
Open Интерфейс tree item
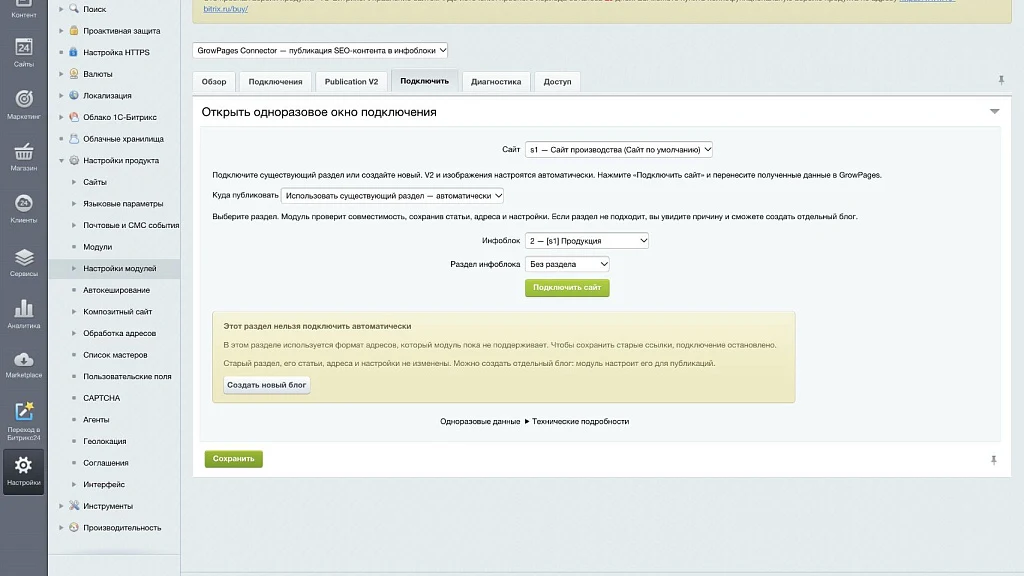pos(104,483)
